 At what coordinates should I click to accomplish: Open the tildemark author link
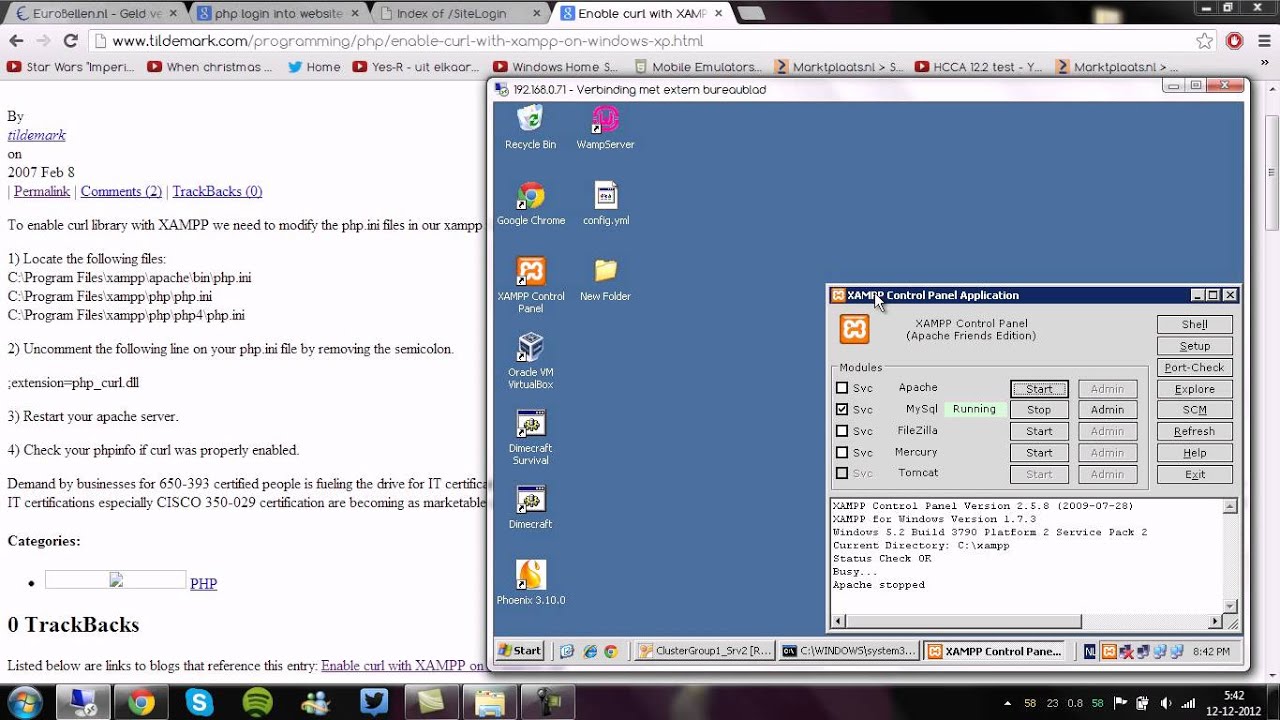pos(36,135)
